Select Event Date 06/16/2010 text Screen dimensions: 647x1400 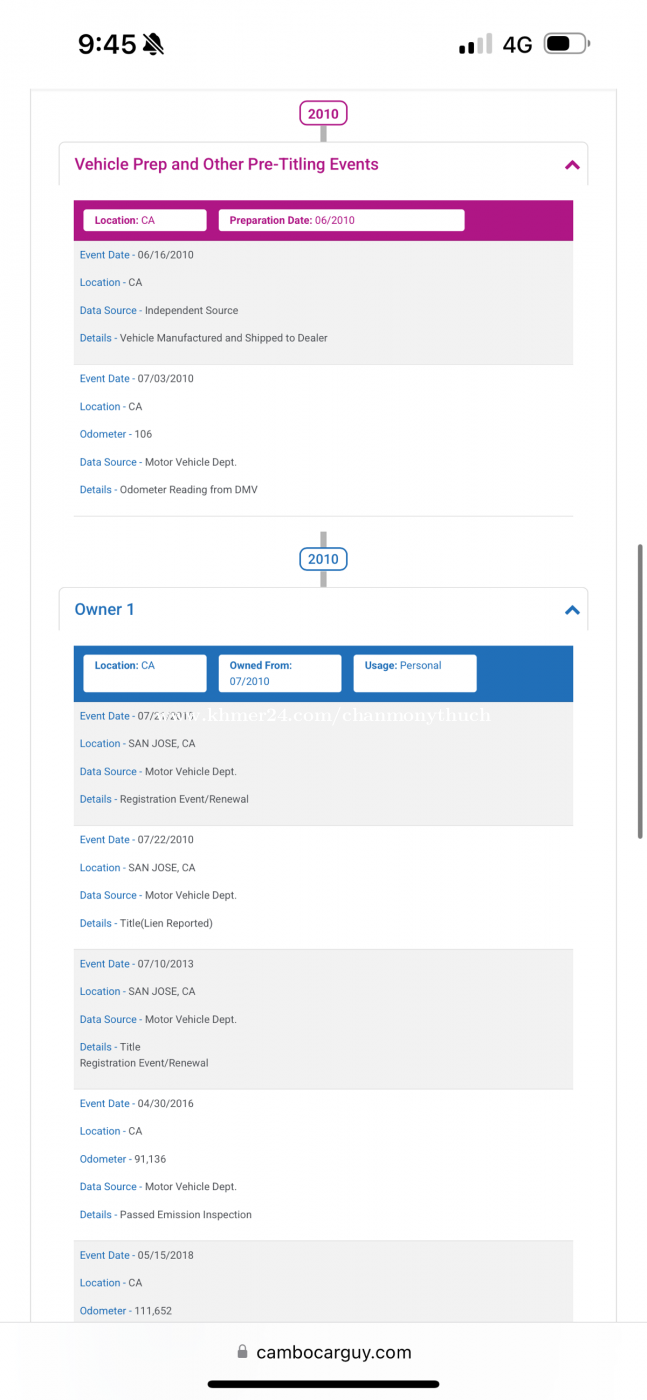137,255
